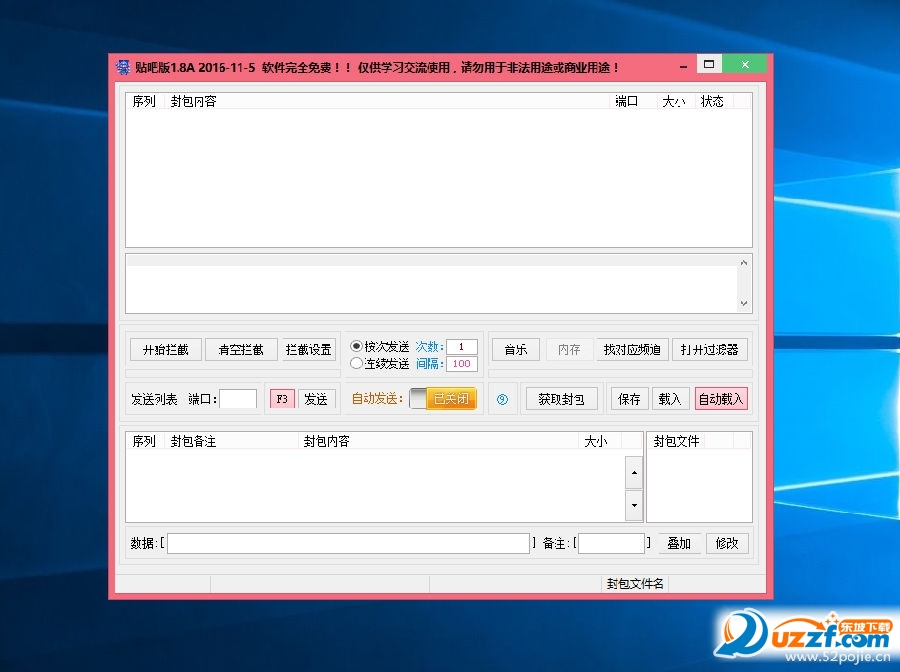This screenshot has height=672, width=900.
Task: Click inside the 端口 port input box
Action: 237,398
